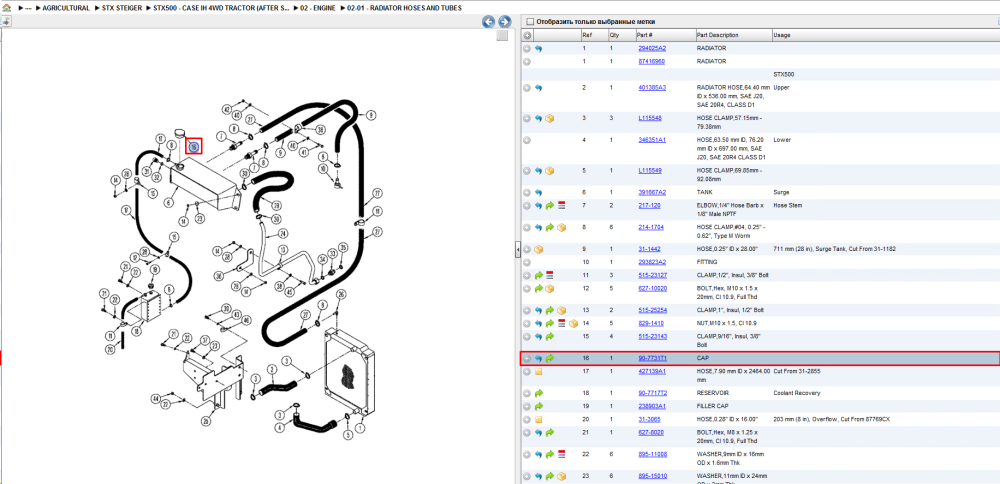Click blue arrow icon for TANK row
Screen dimensions: 1000x484
click(538, 193)
